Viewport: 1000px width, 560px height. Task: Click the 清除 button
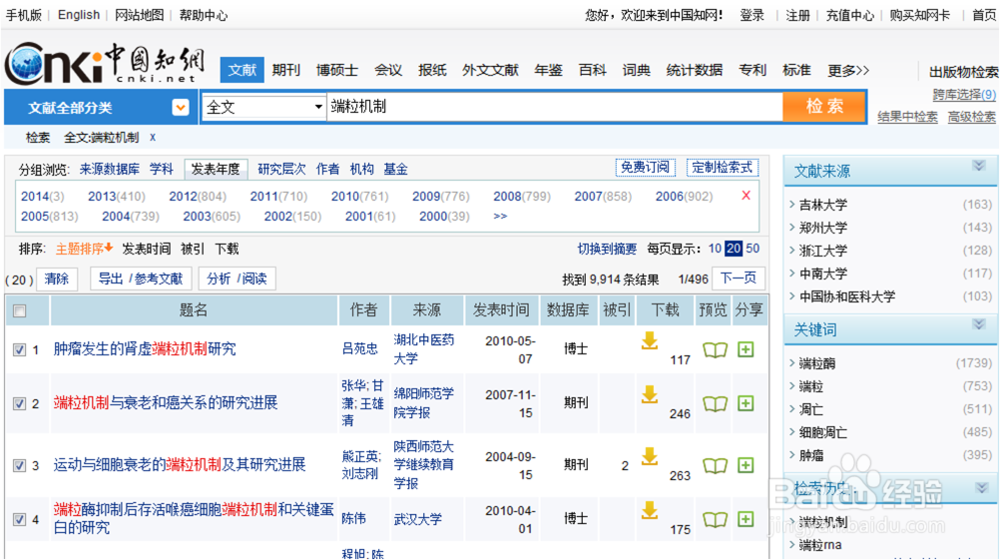(57, 279)
